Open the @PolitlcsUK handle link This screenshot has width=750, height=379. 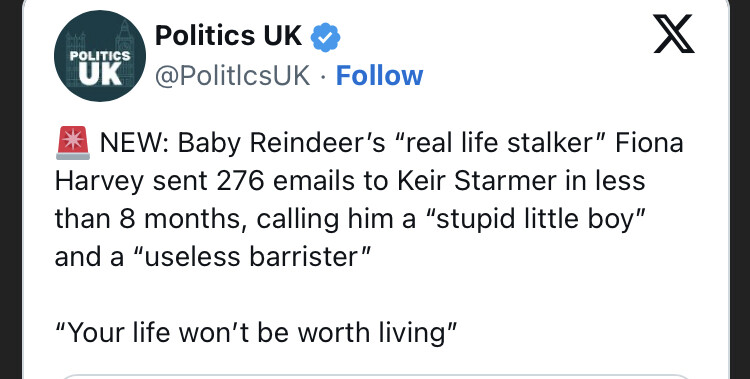click(x=233, y=76)
